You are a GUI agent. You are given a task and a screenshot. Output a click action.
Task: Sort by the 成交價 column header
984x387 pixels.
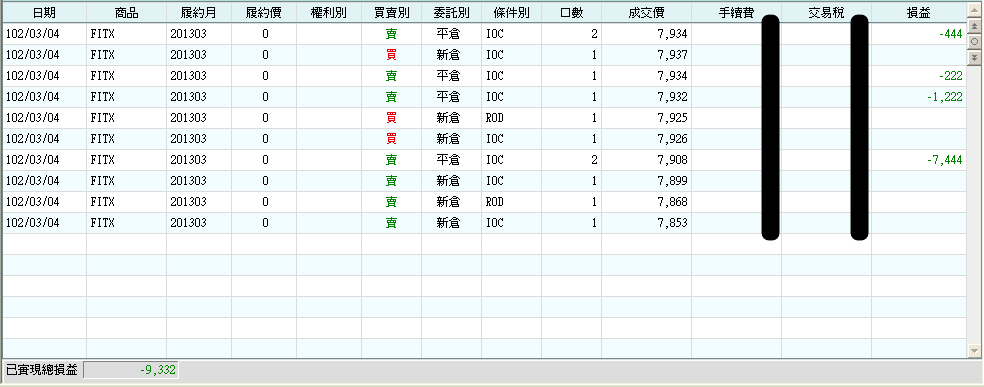click(646, 13)
